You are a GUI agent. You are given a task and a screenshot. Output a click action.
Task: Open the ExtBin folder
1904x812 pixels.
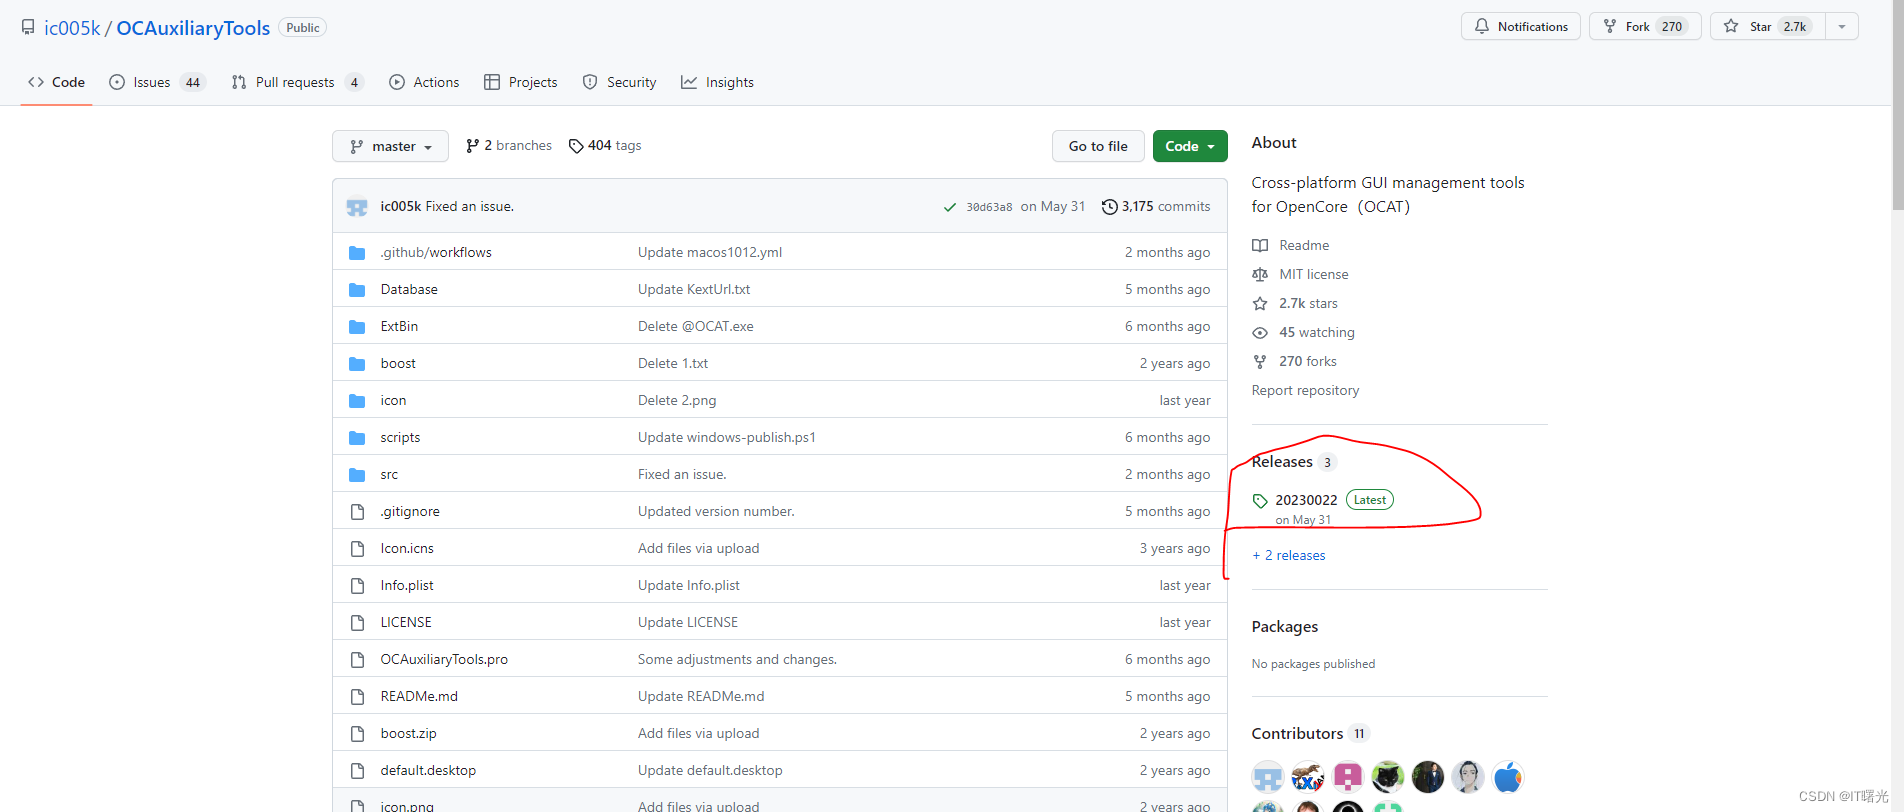pos(399,326)
